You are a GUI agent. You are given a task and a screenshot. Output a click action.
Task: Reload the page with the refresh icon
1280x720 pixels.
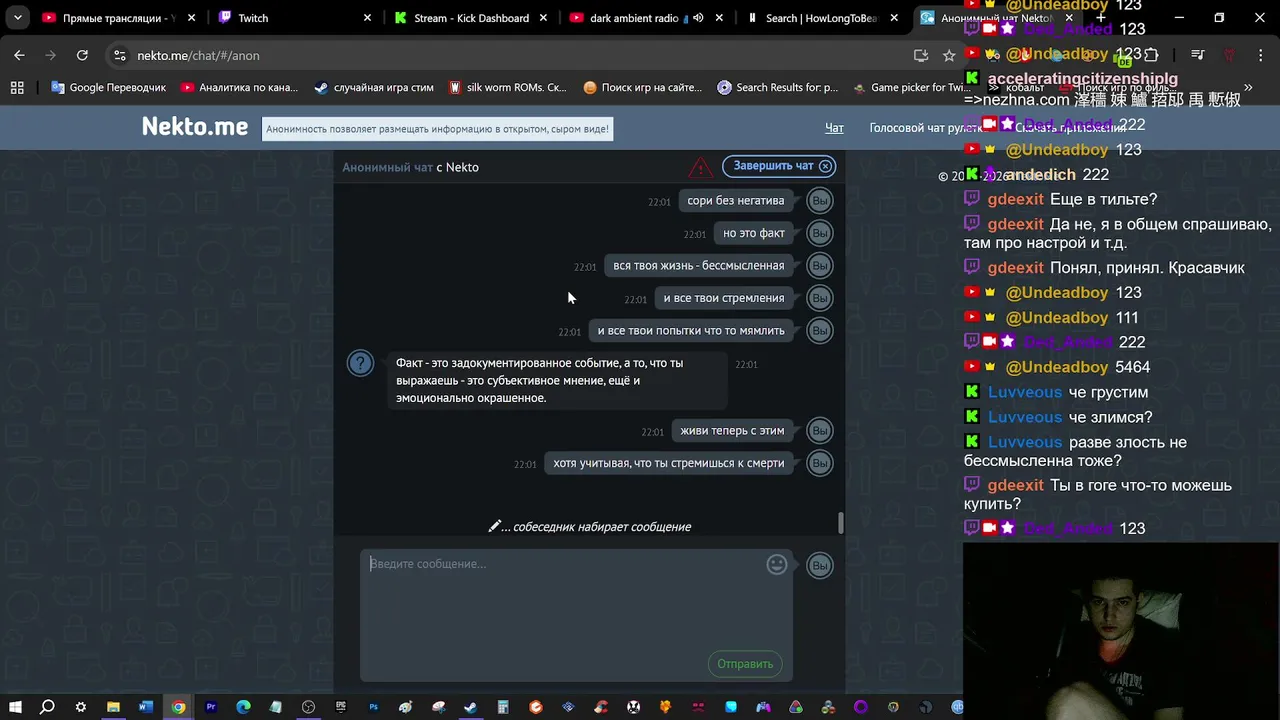tap(82, 56)
